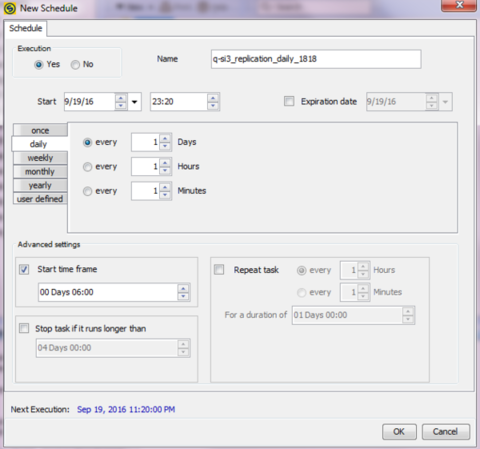This screenshot has height=449, width=480.
Task: Decrease the every Hours value spinner
Action: point(165,170)
